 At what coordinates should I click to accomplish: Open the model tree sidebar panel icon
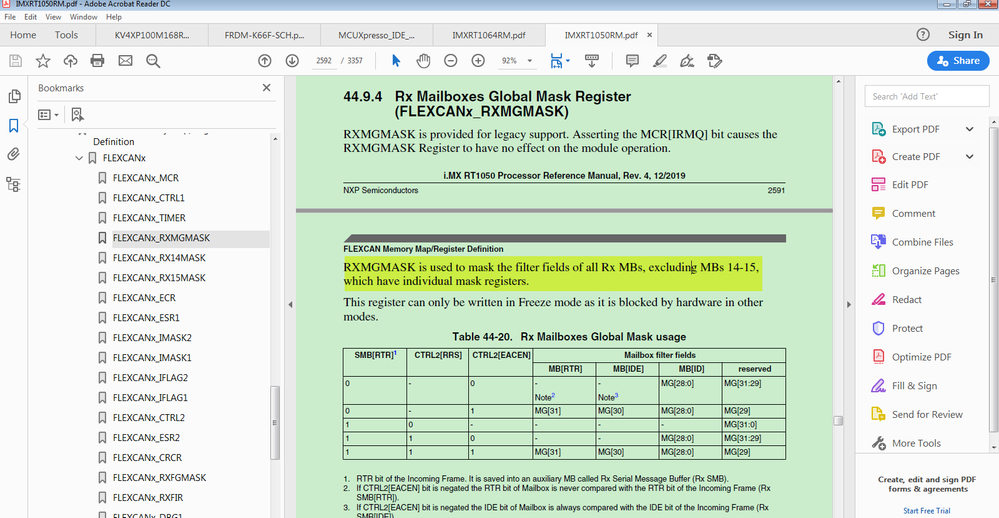tap(13, 185)
